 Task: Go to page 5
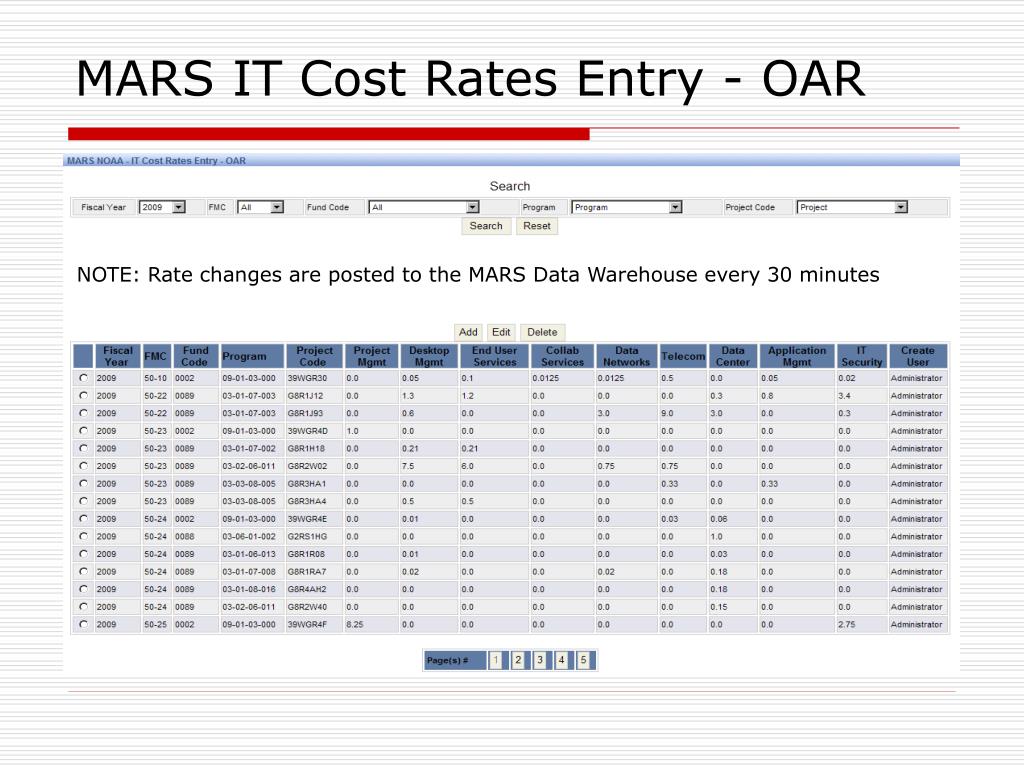tap(583, 660)
